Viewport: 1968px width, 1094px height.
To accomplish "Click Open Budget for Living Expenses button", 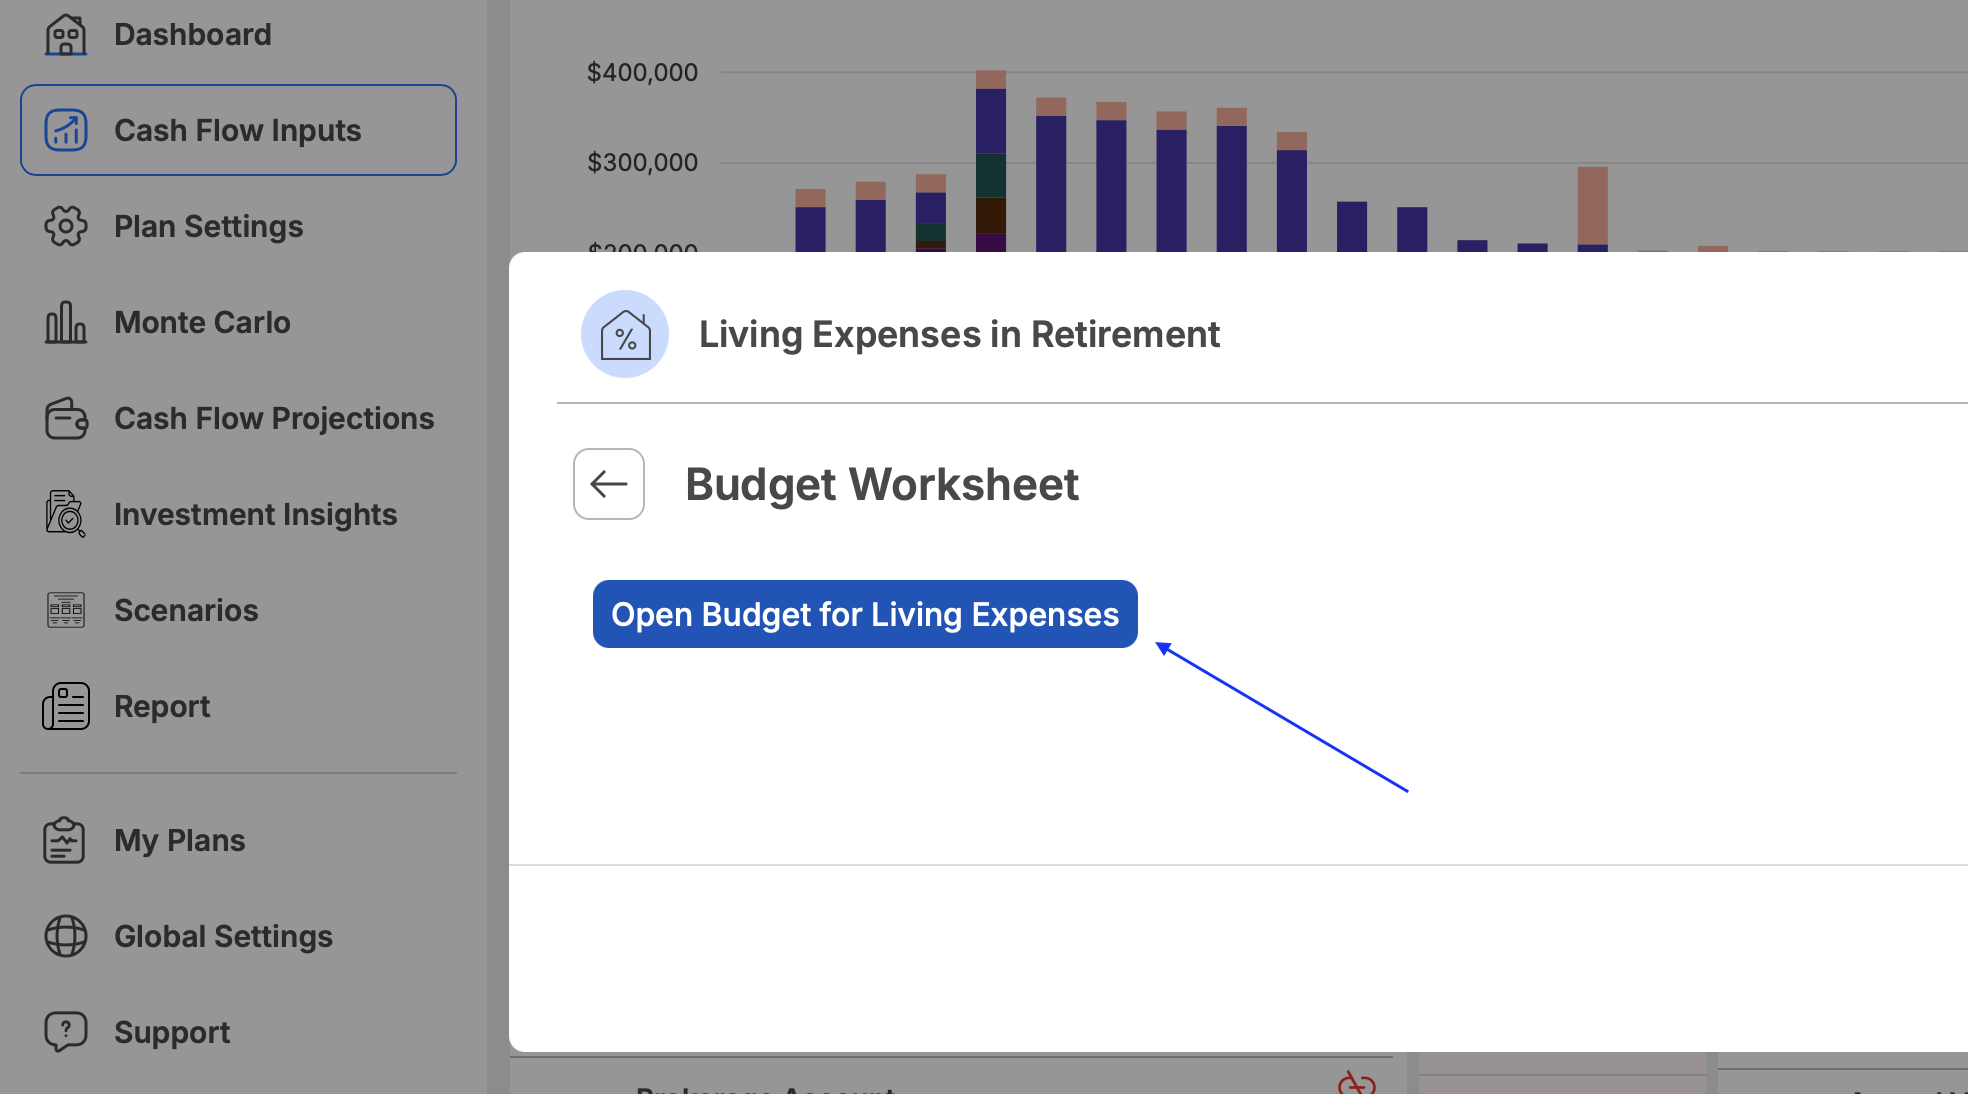I will [865, 614].
